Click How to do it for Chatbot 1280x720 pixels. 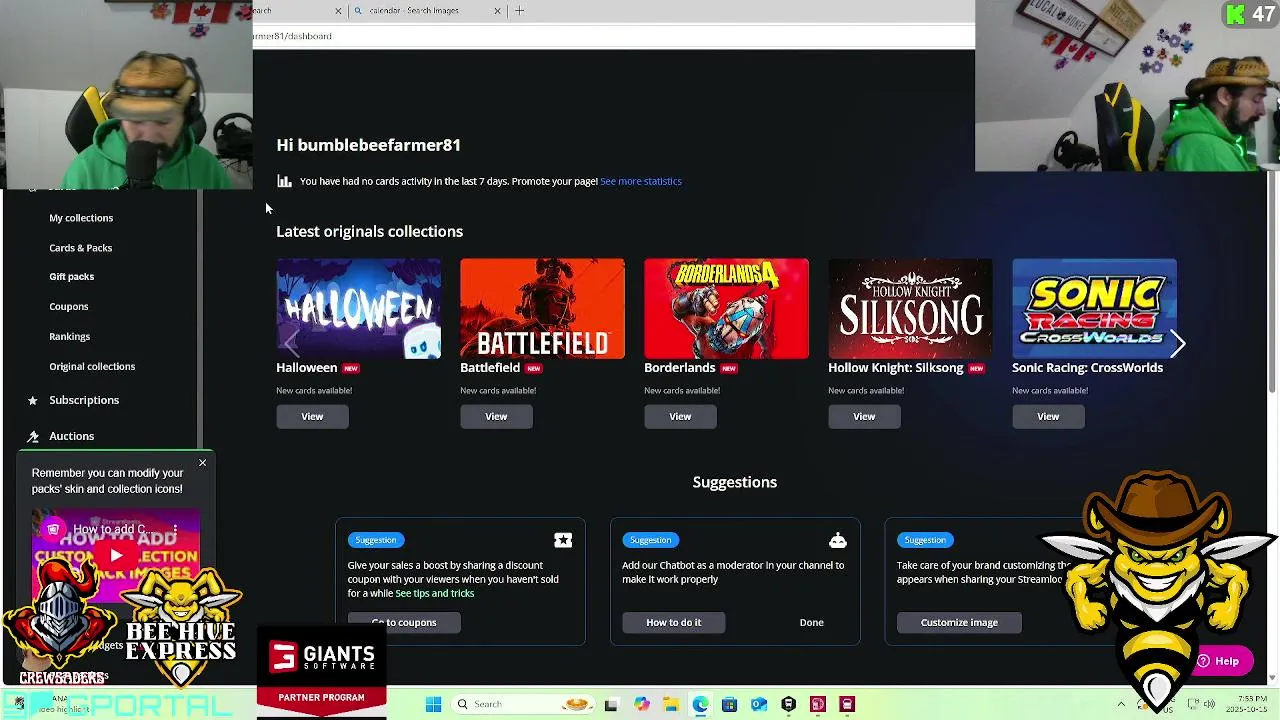pyautogui.click(x=673, y=622)
